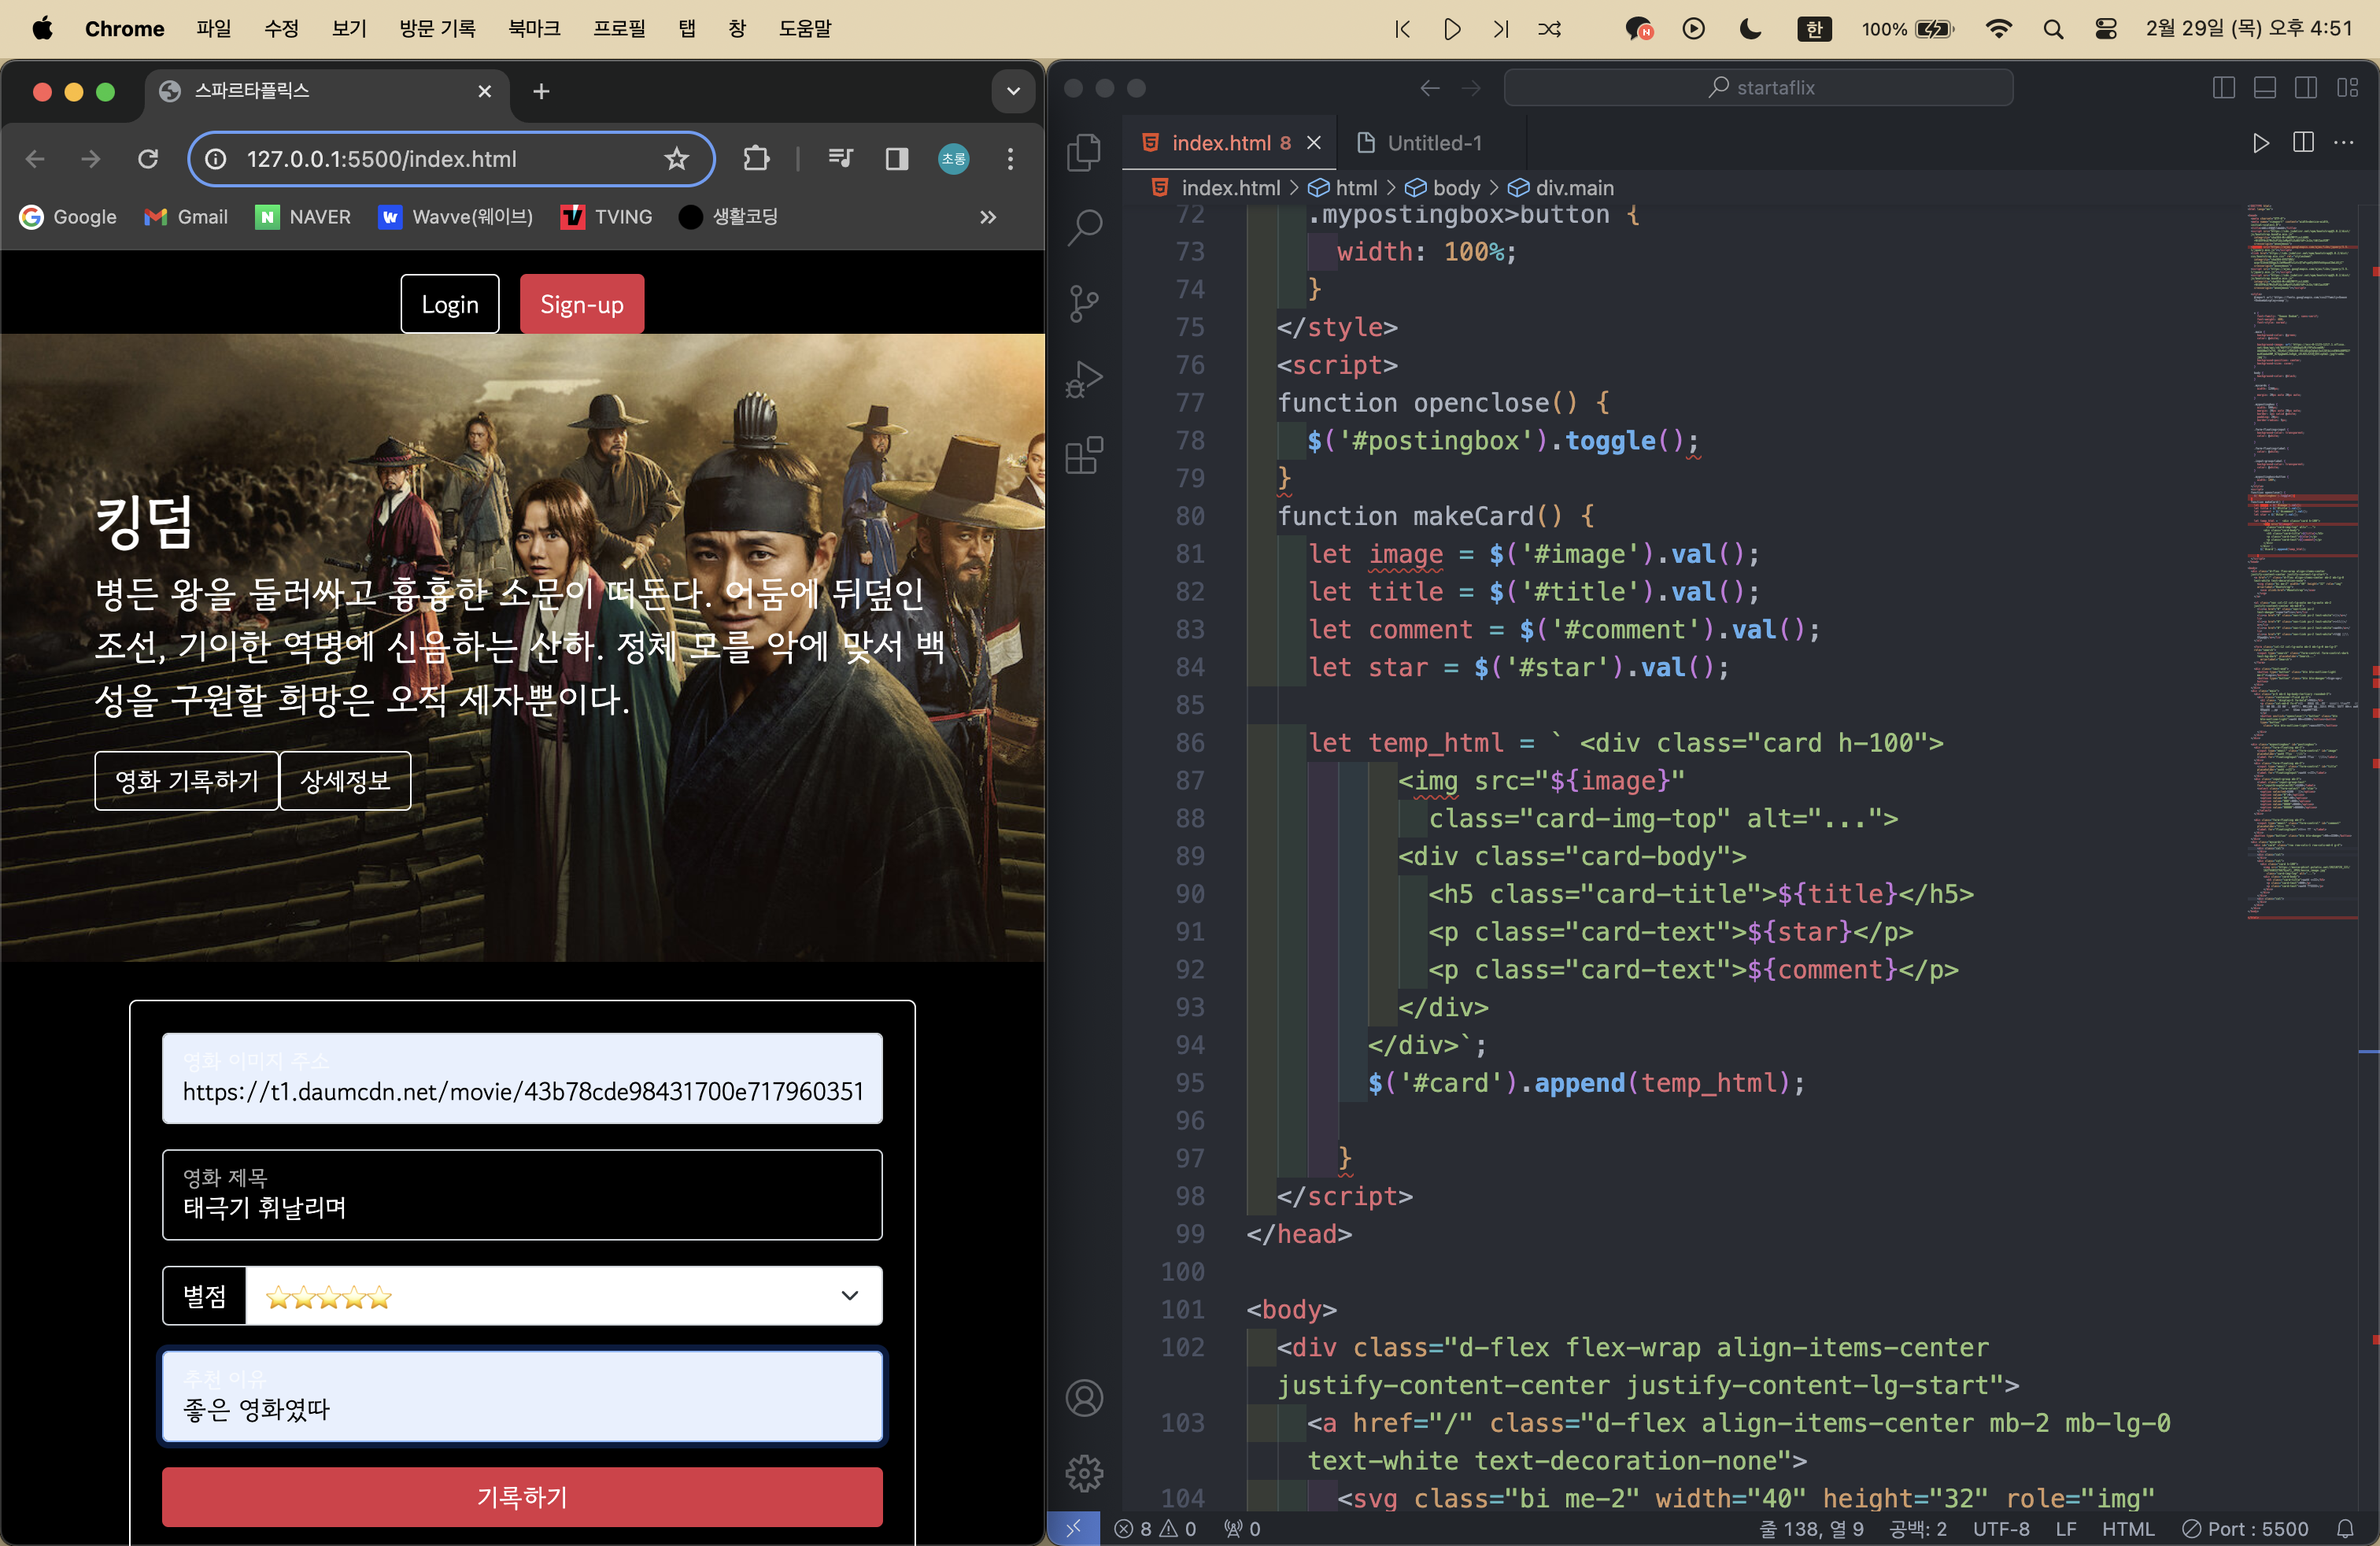2380x1546 pixels.
Task: Click the 영화 기록하기 button
Action: pyautogui.click(x=187, y=781)
